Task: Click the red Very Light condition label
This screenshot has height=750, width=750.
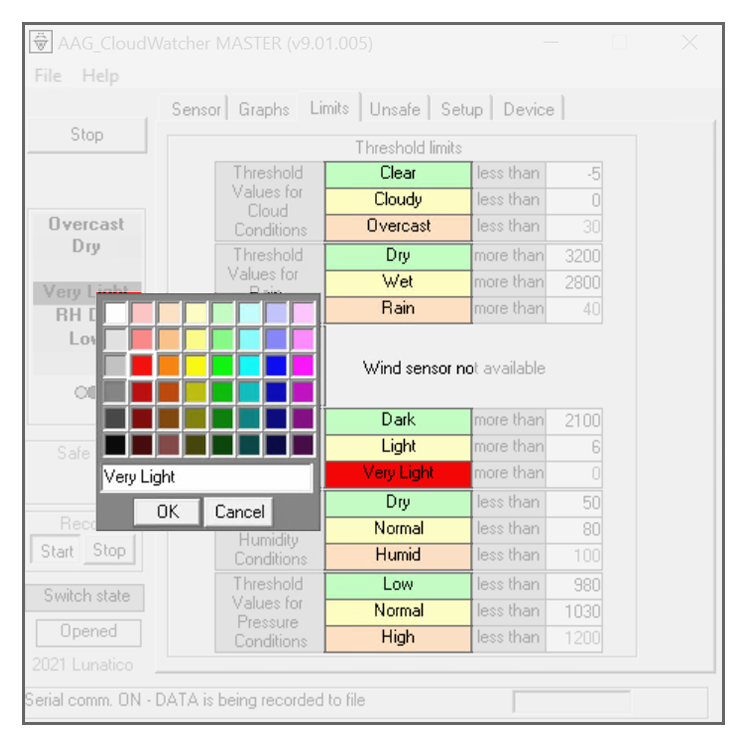Action: point(398,474)
